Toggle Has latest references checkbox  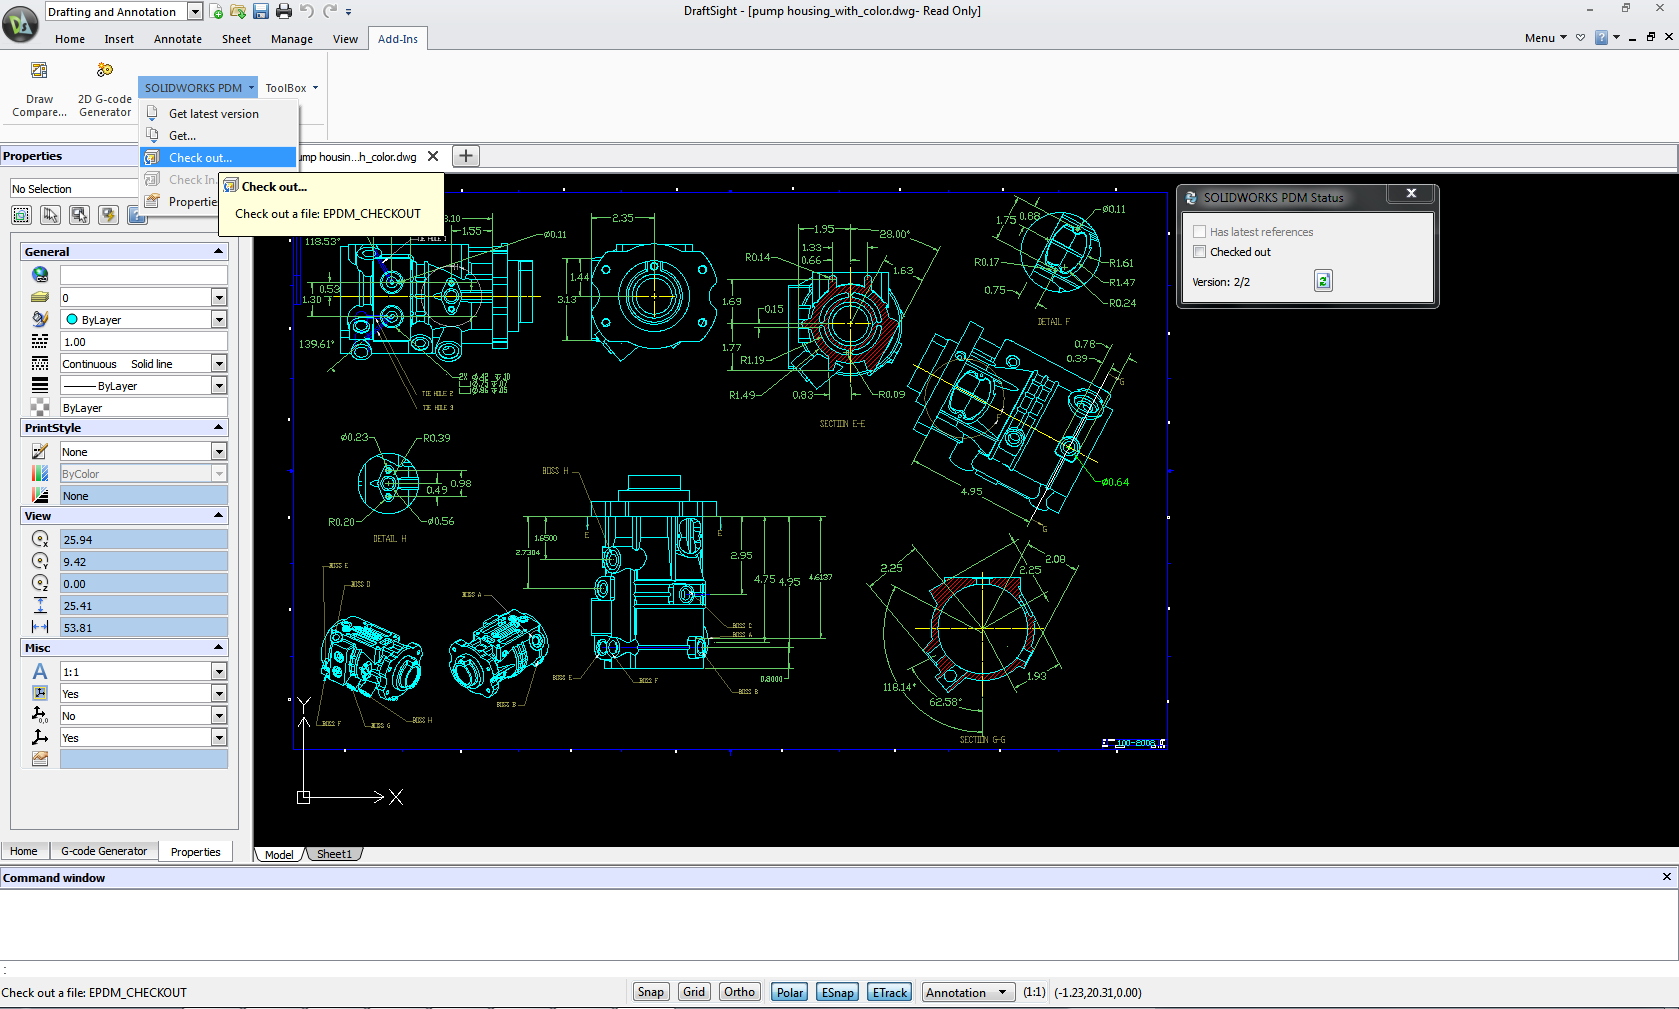click(1199, 231)
